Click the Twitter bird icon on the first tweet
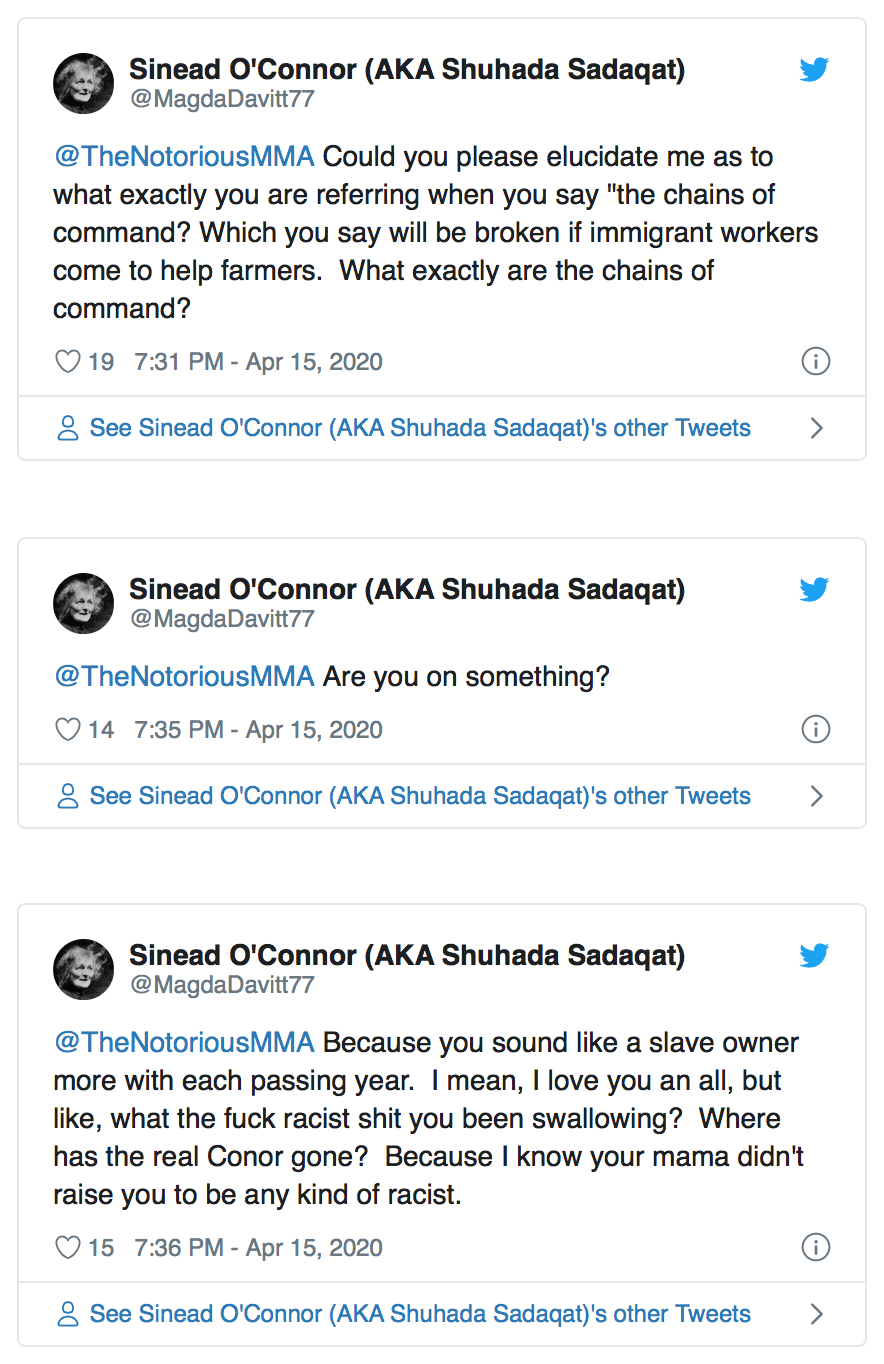Image resolution: width=884 pixels, height=1364 pixels. [815, 70]
